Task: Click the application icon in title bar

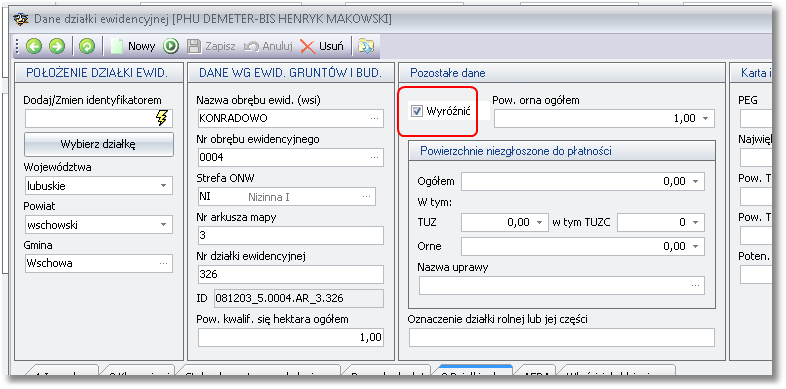Action: tap(21, 19)
